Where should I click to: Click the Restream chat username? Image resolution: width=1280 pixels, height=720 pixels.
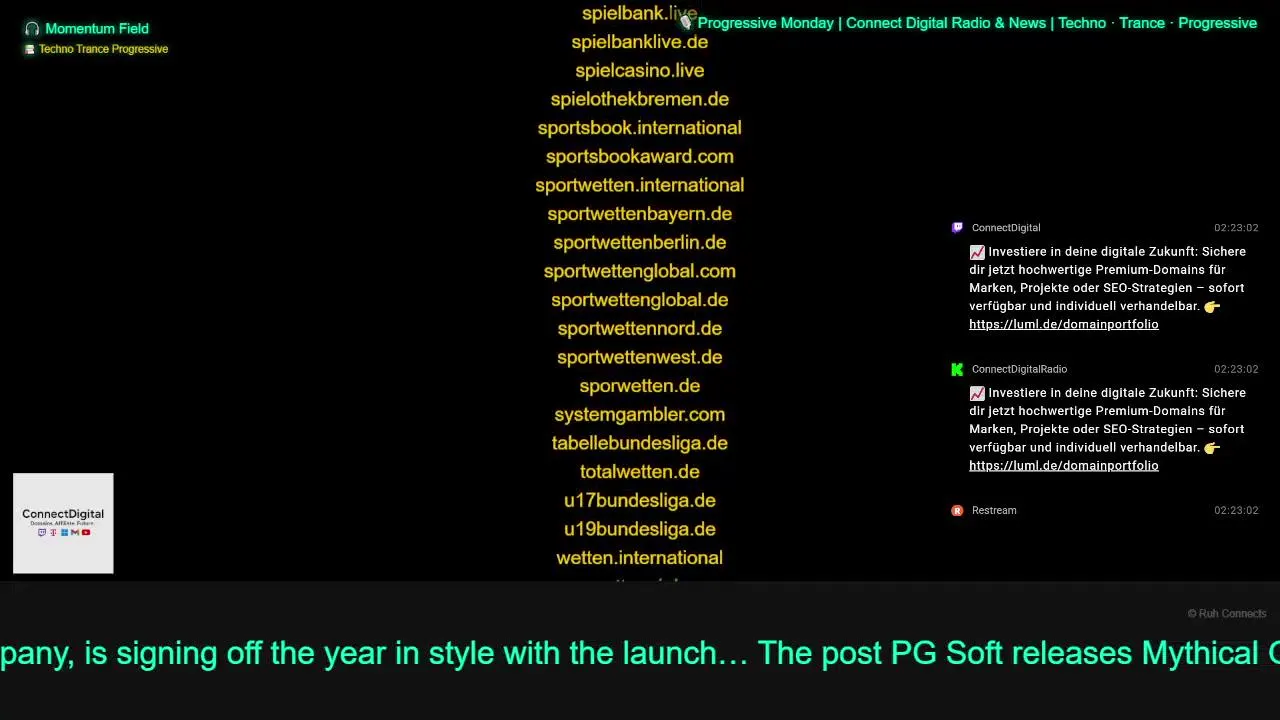coord(994,510)
